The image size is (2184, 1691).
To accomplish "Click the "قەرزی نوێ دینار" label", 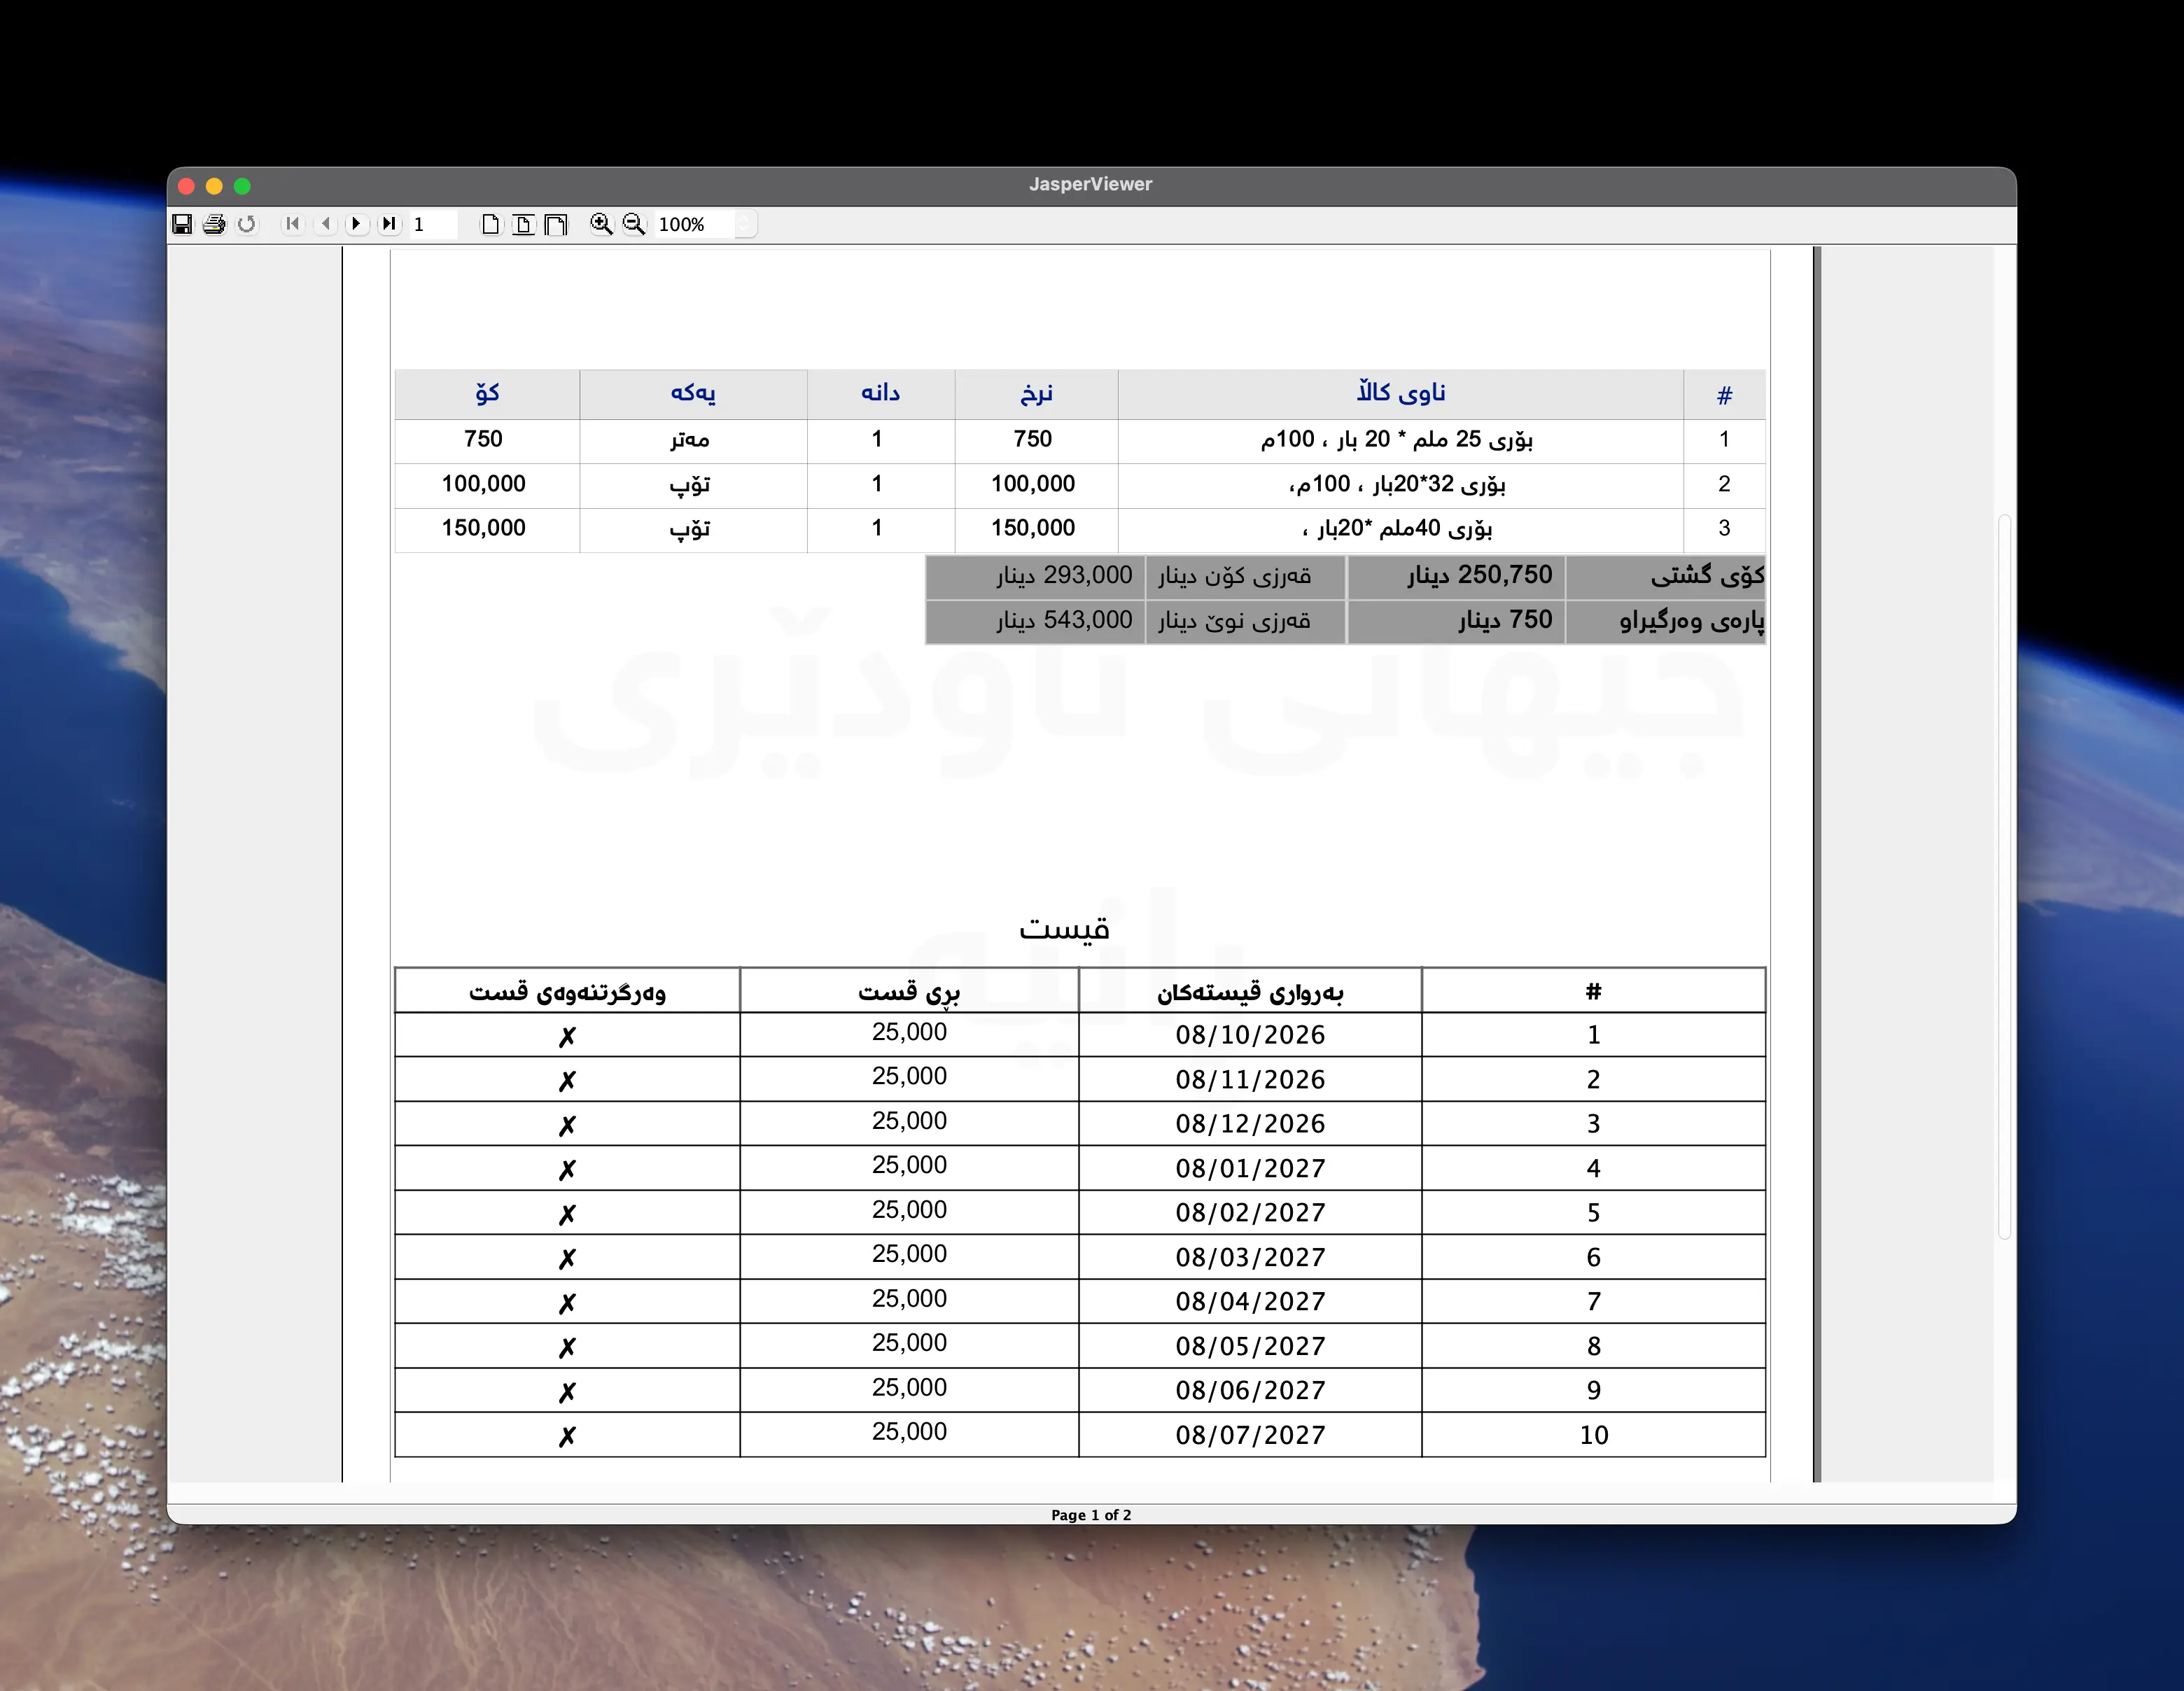I will pyautogui.click(x=1234, y=621).
